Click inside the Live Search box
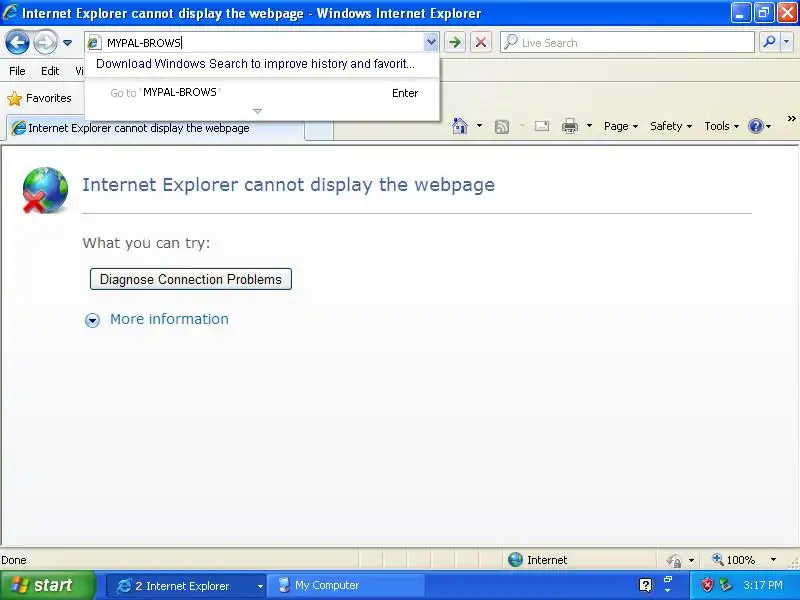 [628, 42]
